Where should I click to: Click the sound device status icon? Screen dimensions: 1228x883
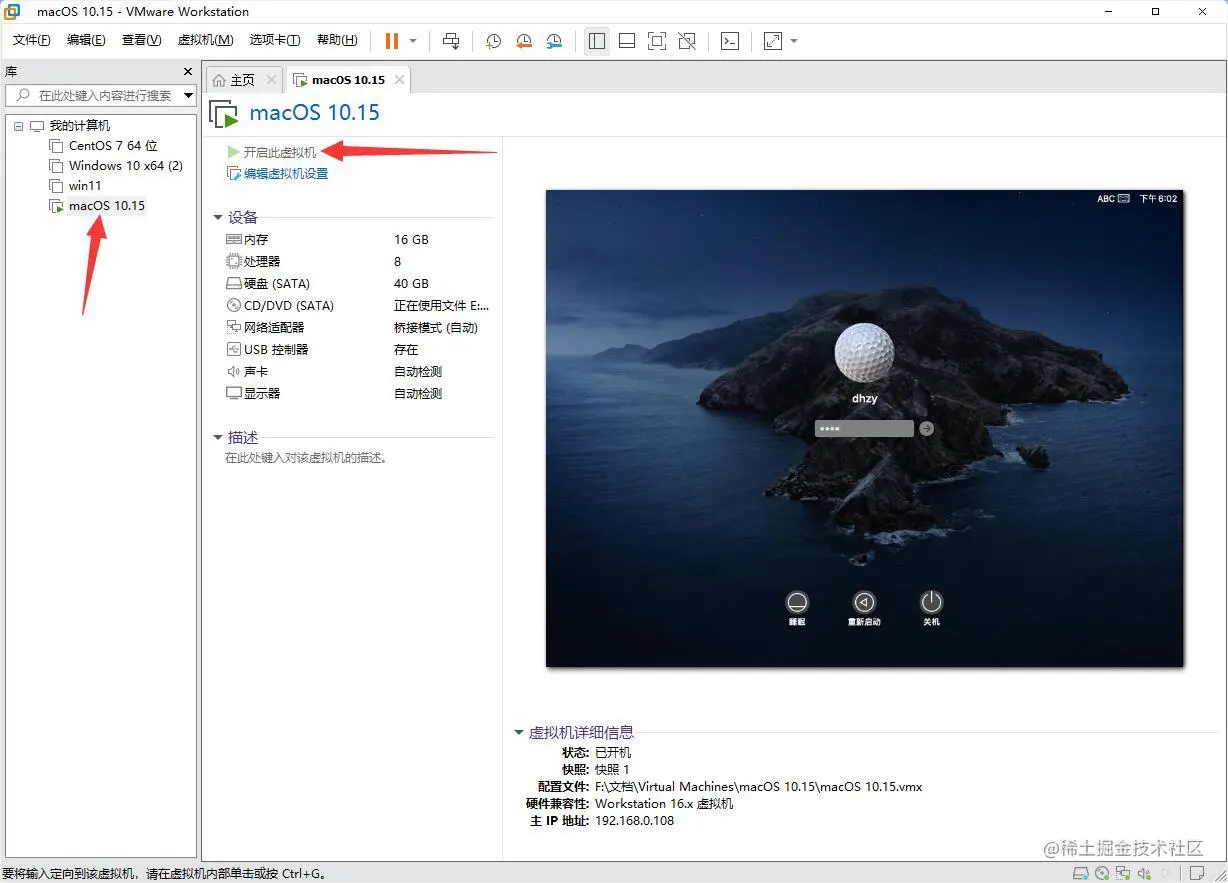pos(1145,872)
